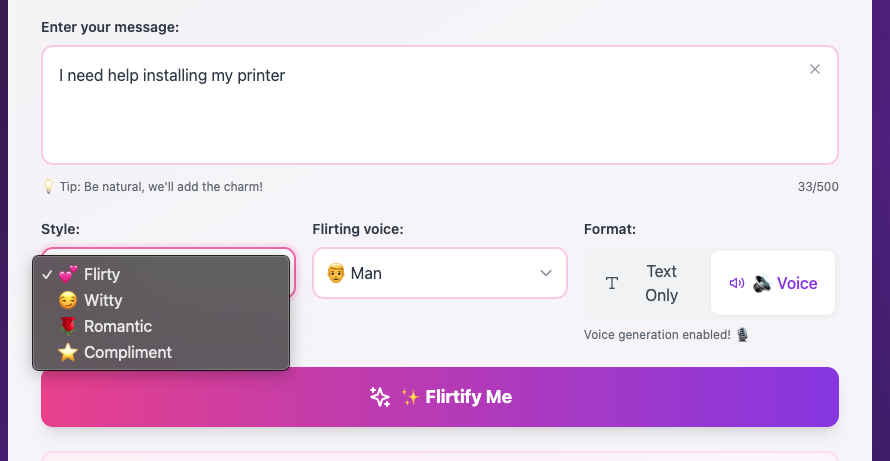
Task: Click the Format label
Action: (x=610, y=229)
